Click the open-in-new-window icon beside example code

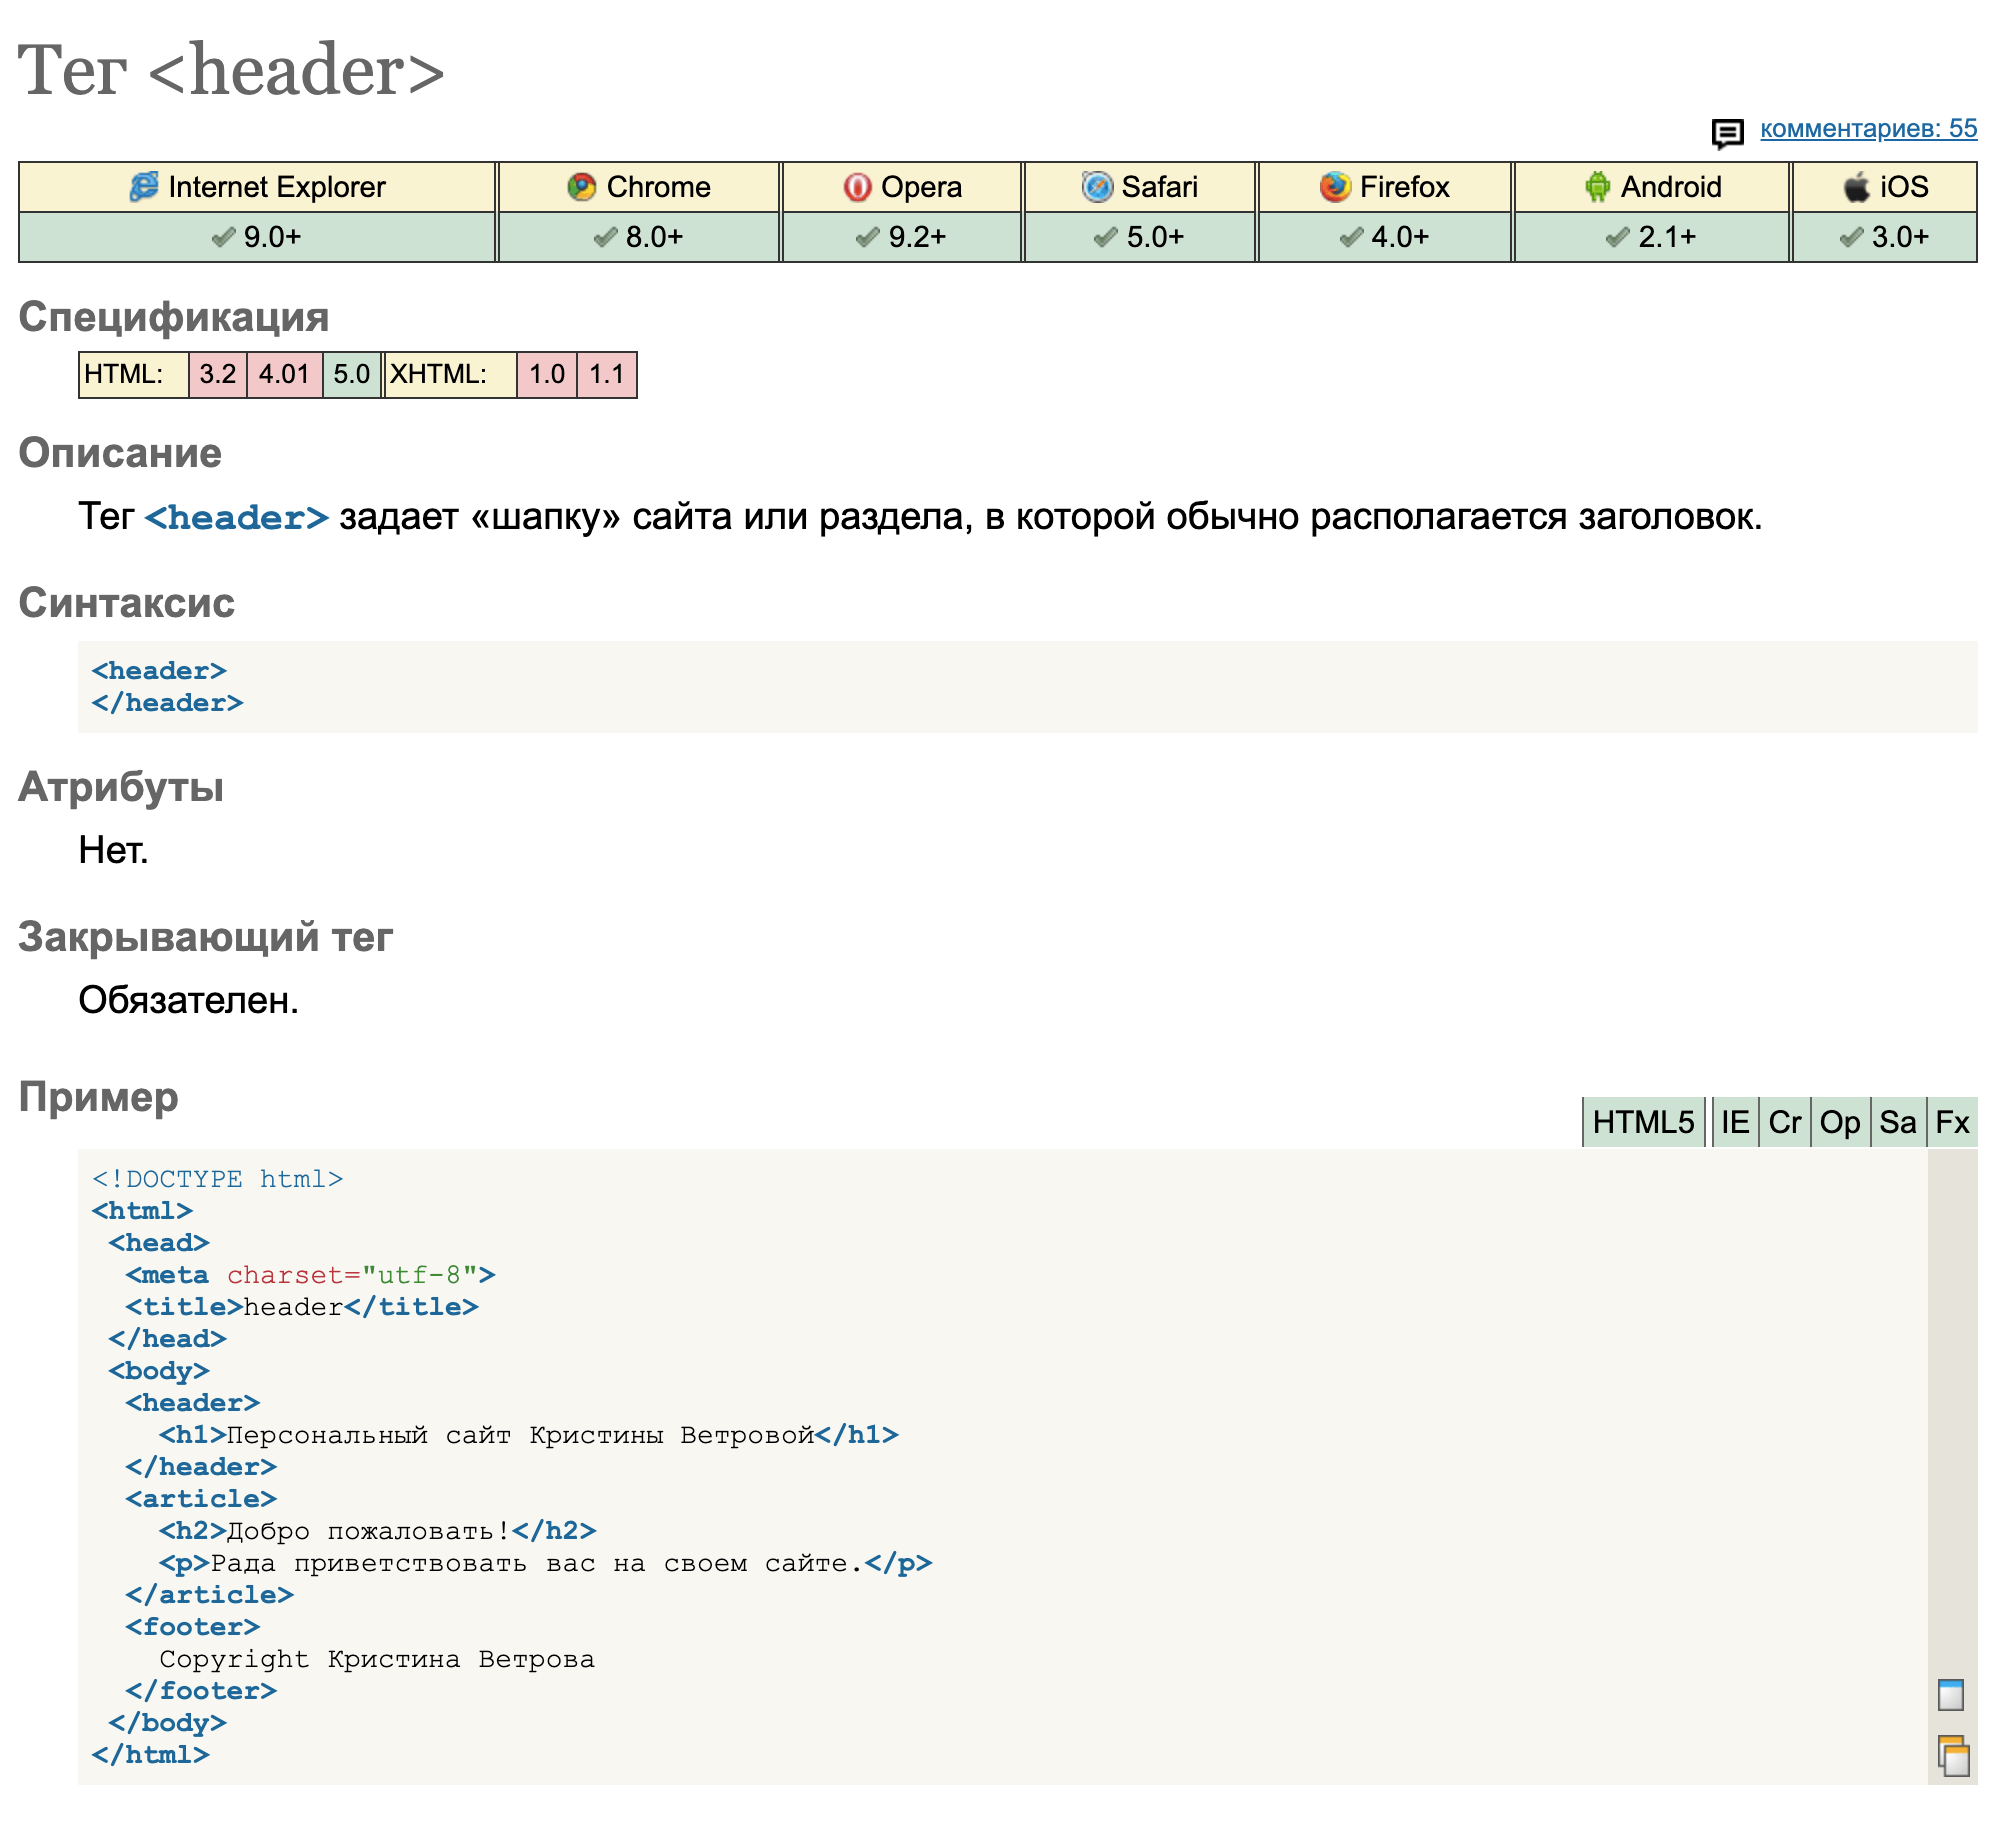pos(1951,1695)
